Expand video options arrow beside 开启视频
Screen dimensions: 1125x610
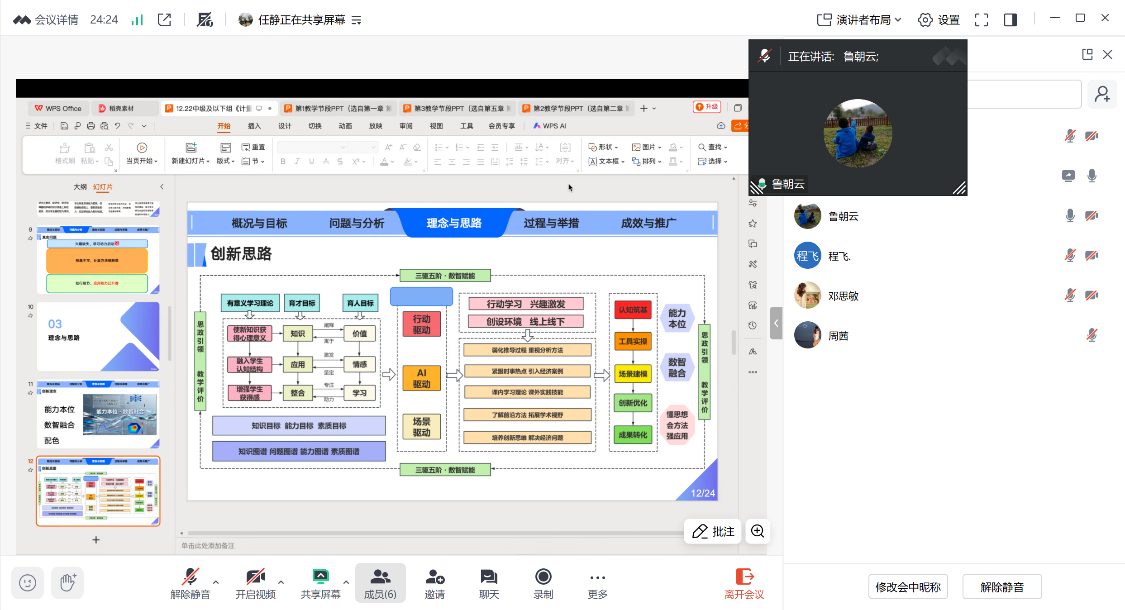point(281,579)
